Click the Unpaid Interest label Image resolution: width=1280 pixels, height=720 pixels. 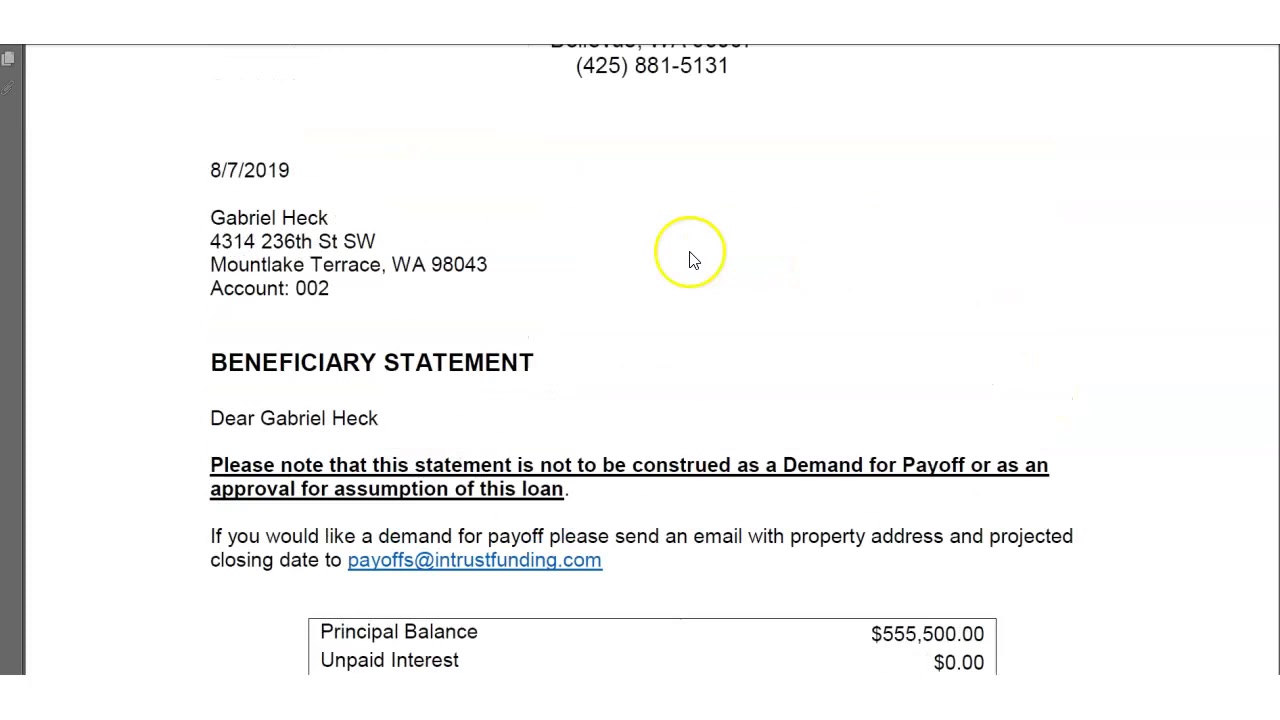(389, 660)
